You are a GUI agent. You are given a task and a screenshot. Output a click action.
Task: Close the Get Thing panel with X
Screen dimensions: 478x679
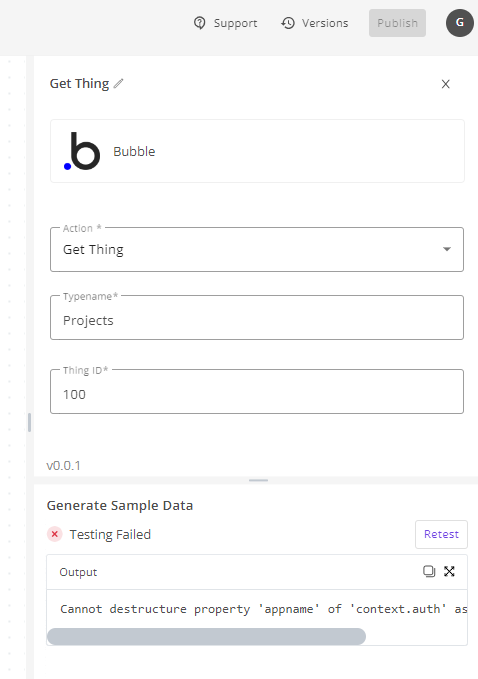(x=446, y=84)
